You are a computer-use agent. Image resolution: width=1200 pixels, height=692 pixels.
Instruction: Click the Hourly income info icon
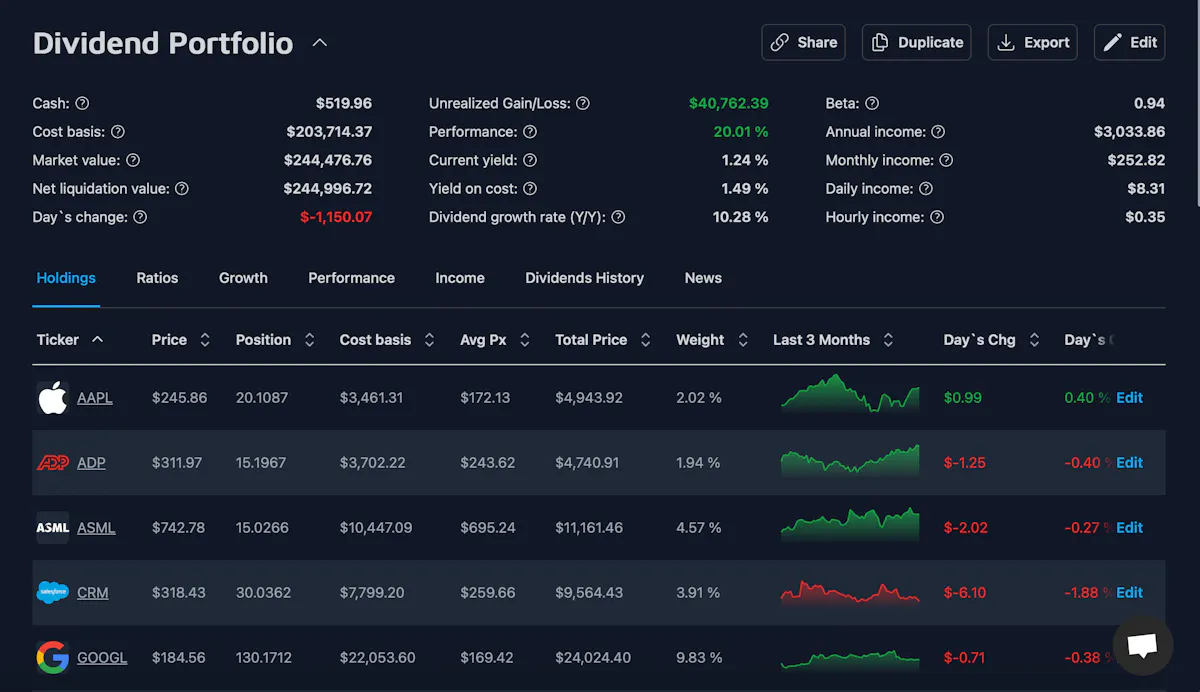click(x=937, y=217)
